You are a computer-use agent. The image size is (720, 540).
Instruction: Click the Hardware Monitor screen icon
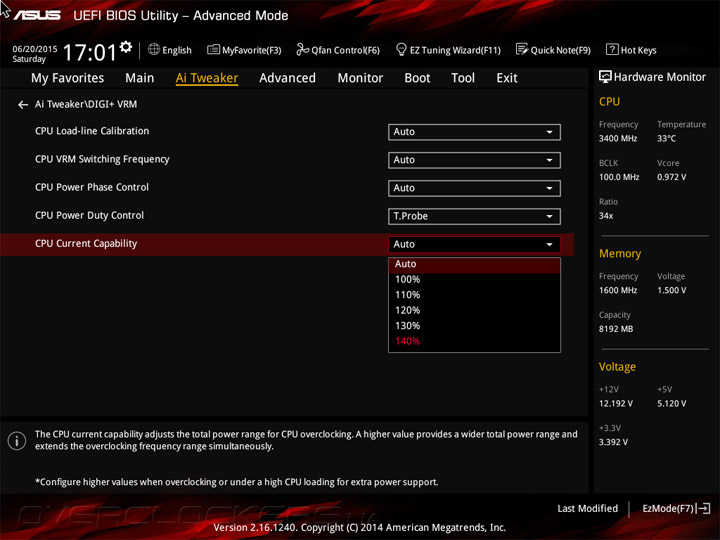[605, 77]
